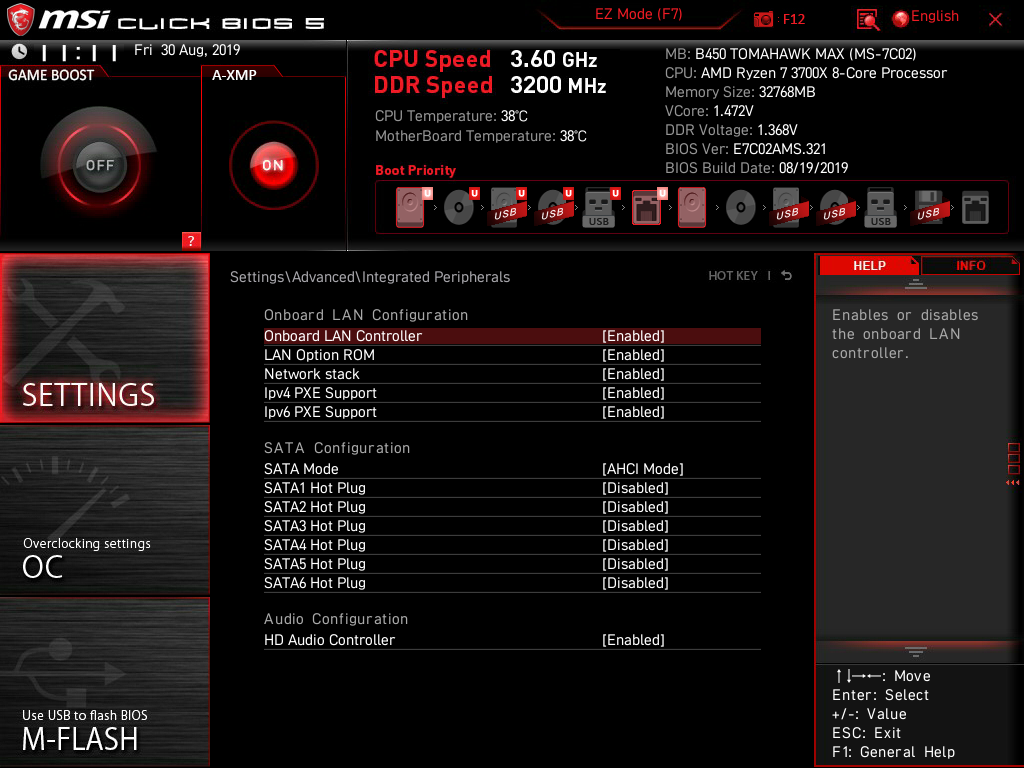Select the HD Audio Controller row label

[329, 640]
